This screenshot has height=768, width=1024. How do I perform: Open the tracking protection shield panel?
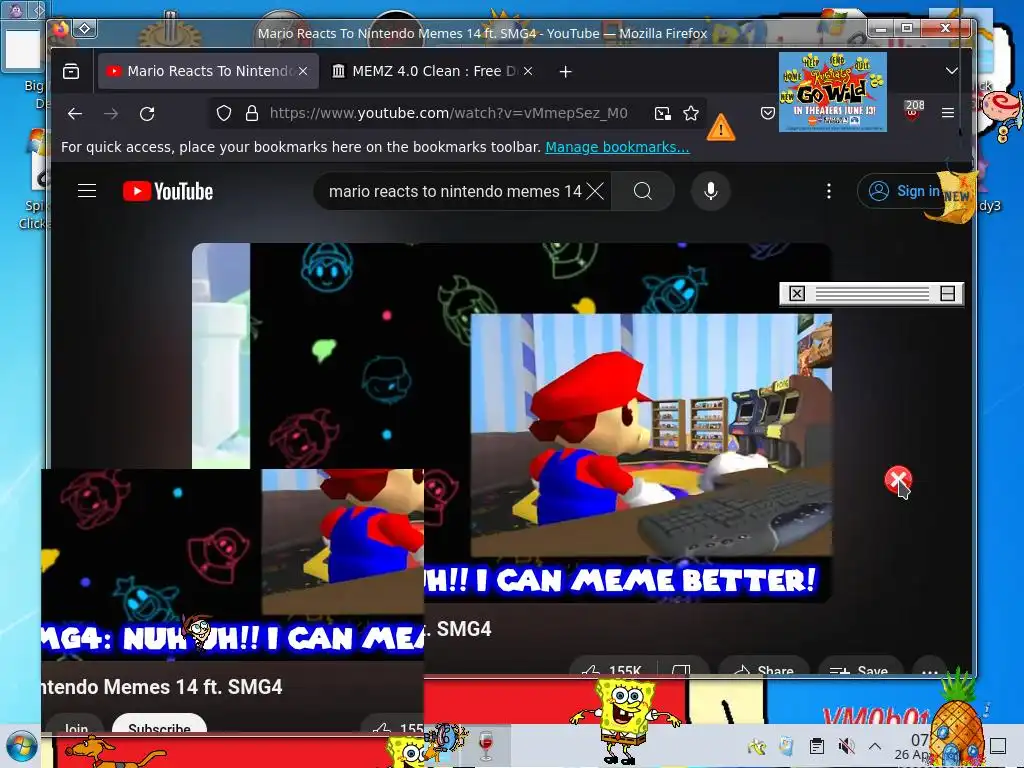[224, 114]
